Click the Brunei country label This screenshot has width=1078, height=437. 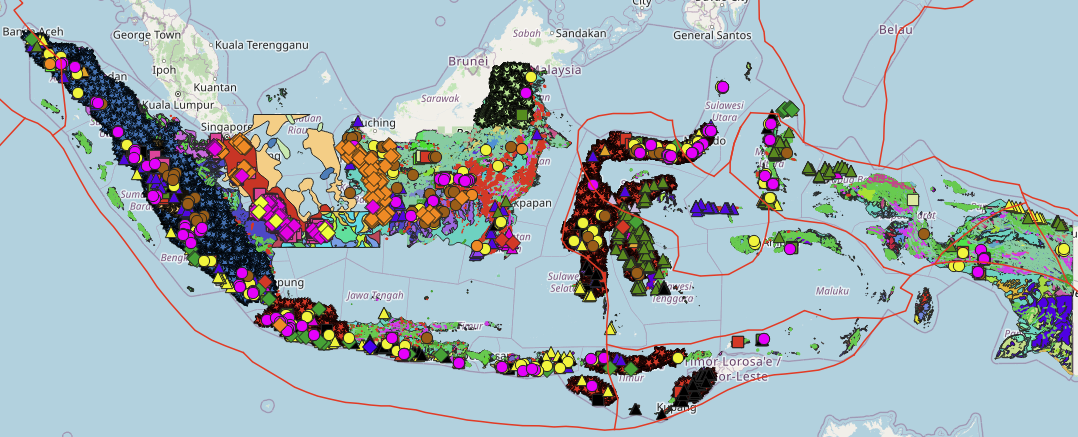click(467, 61)
